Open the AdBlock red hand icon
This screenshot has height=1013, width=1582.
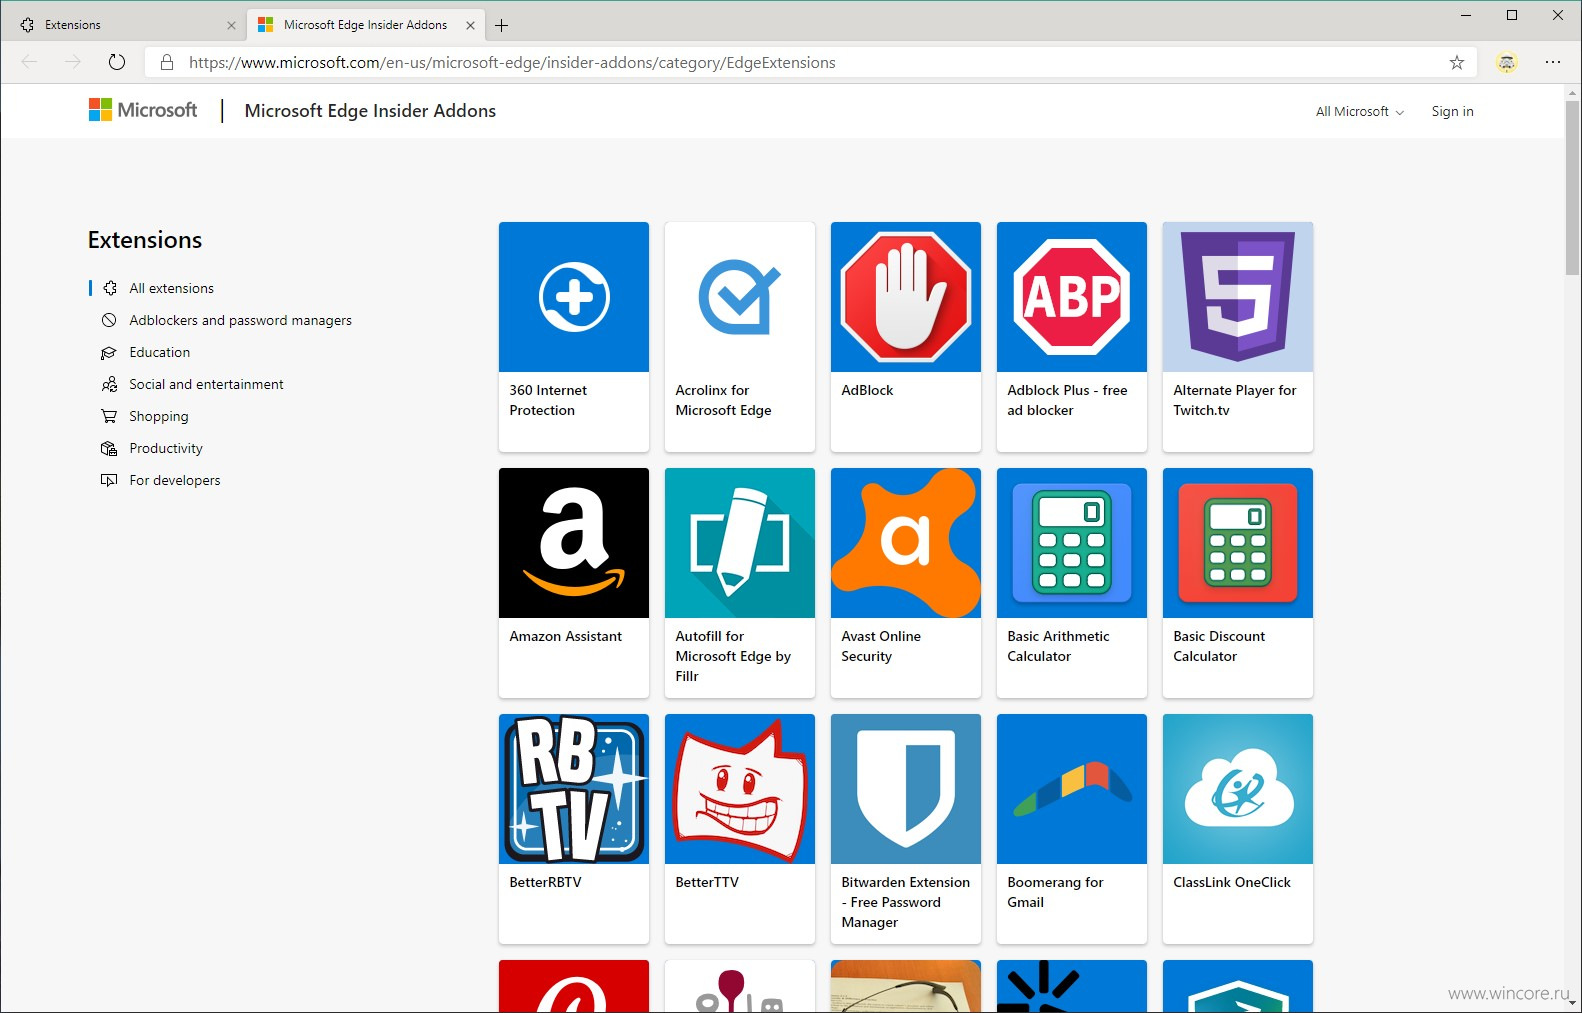coord(906,297)
